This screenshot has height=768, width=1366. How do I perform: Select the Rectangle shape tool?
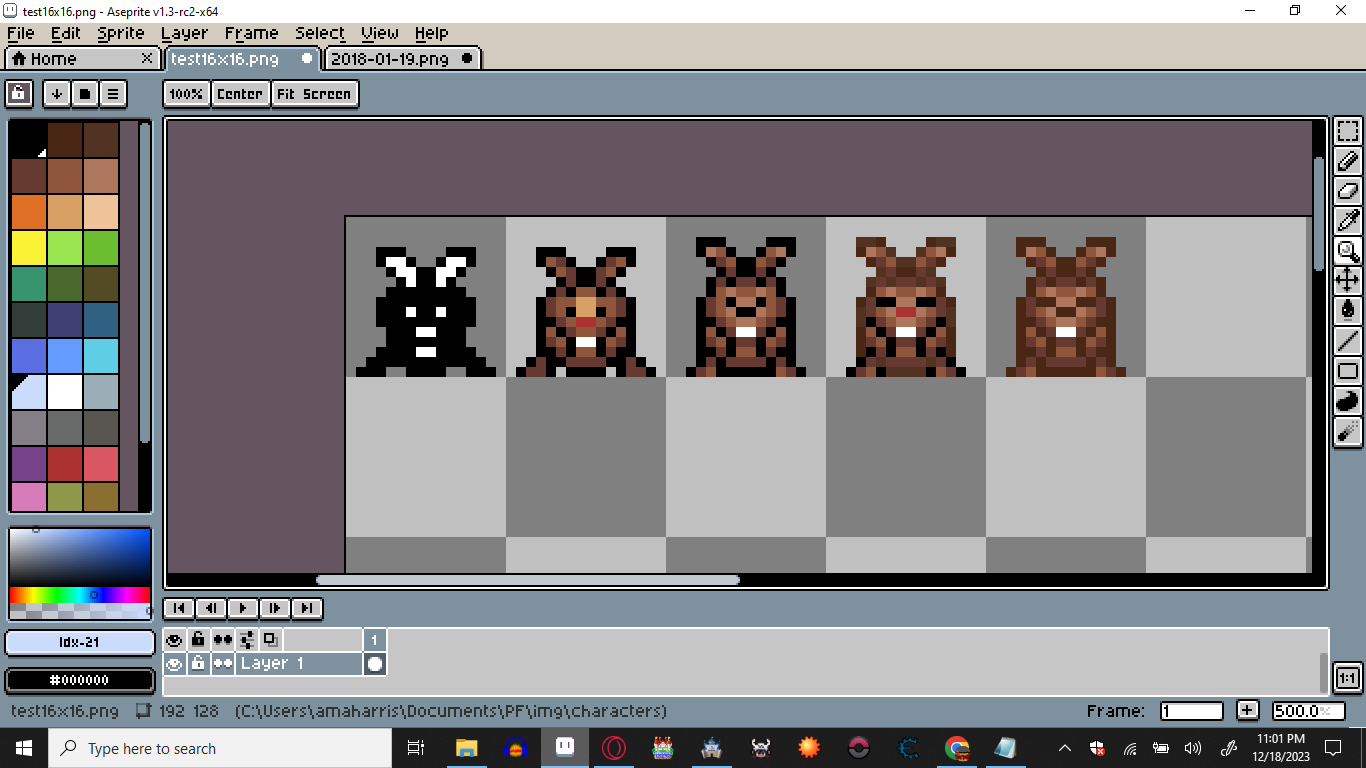pyautogui.click(x=1347, y=371)
